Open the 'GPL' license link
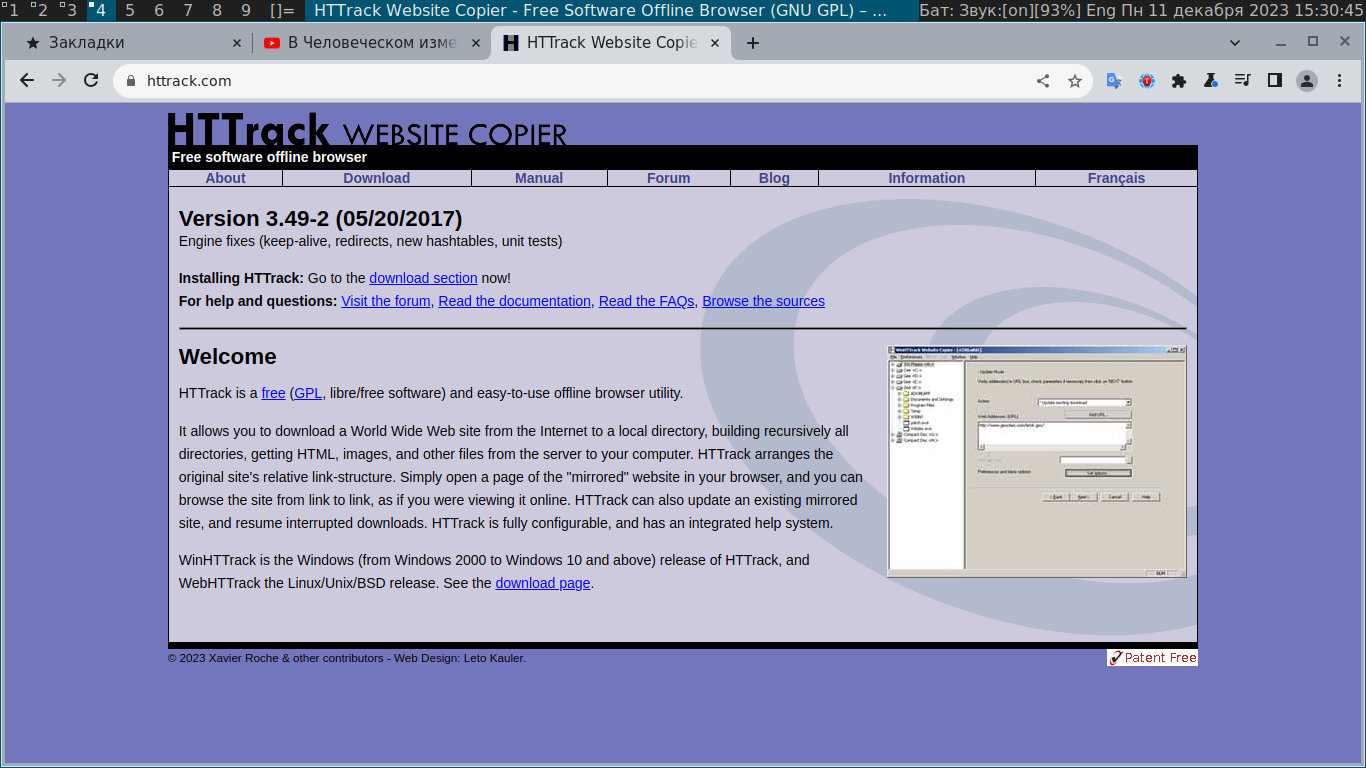 (x=308, y=393)
